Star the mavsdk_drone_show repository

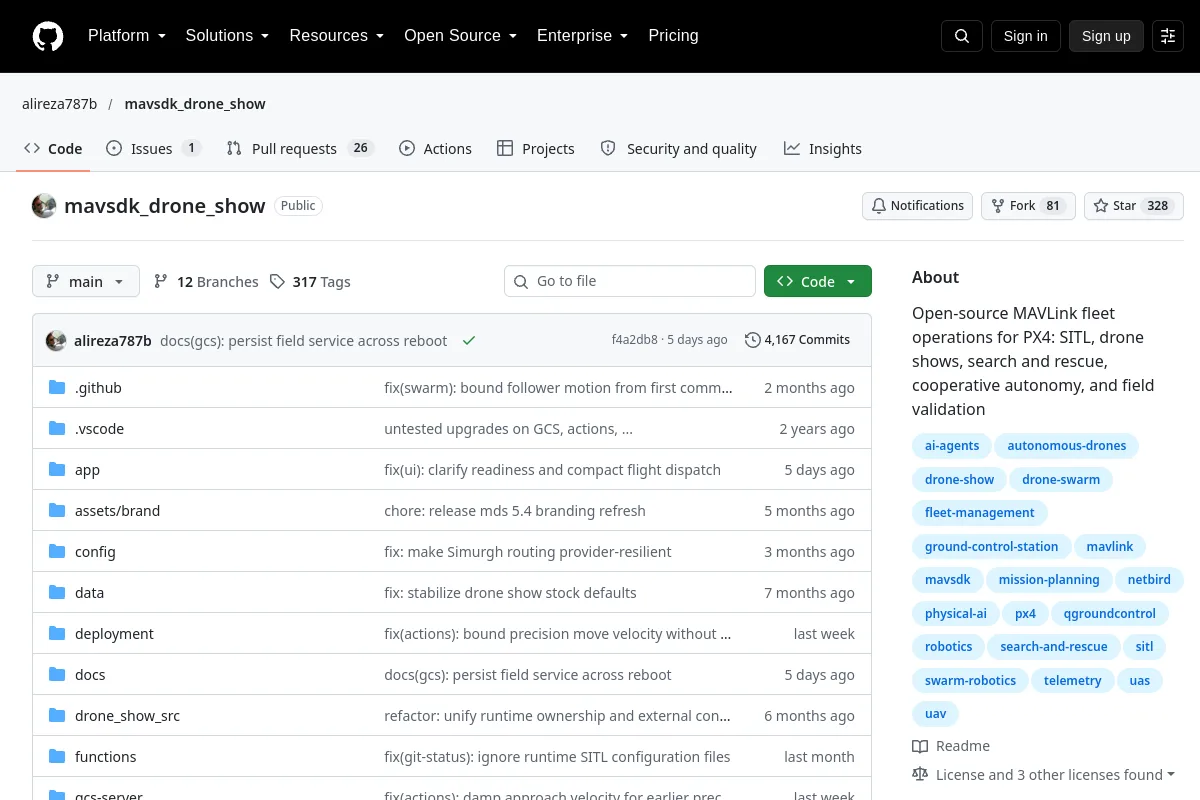click(x=1134, y=206)
